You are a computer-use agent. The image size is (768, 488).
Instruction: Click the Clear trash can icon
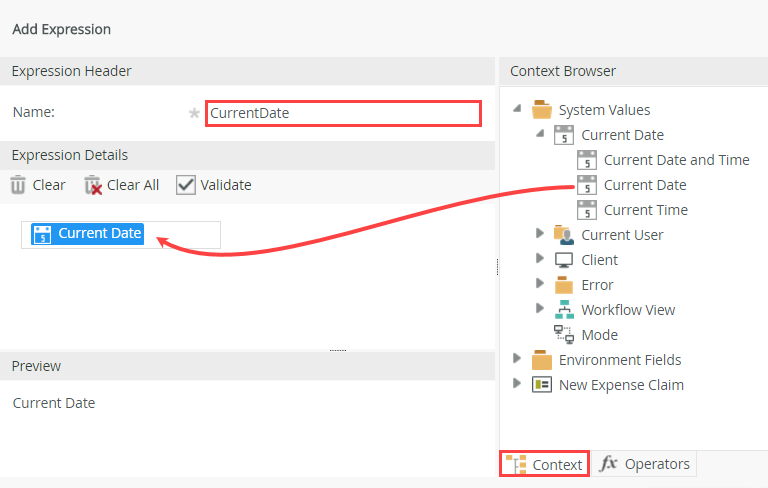(18, 185)
